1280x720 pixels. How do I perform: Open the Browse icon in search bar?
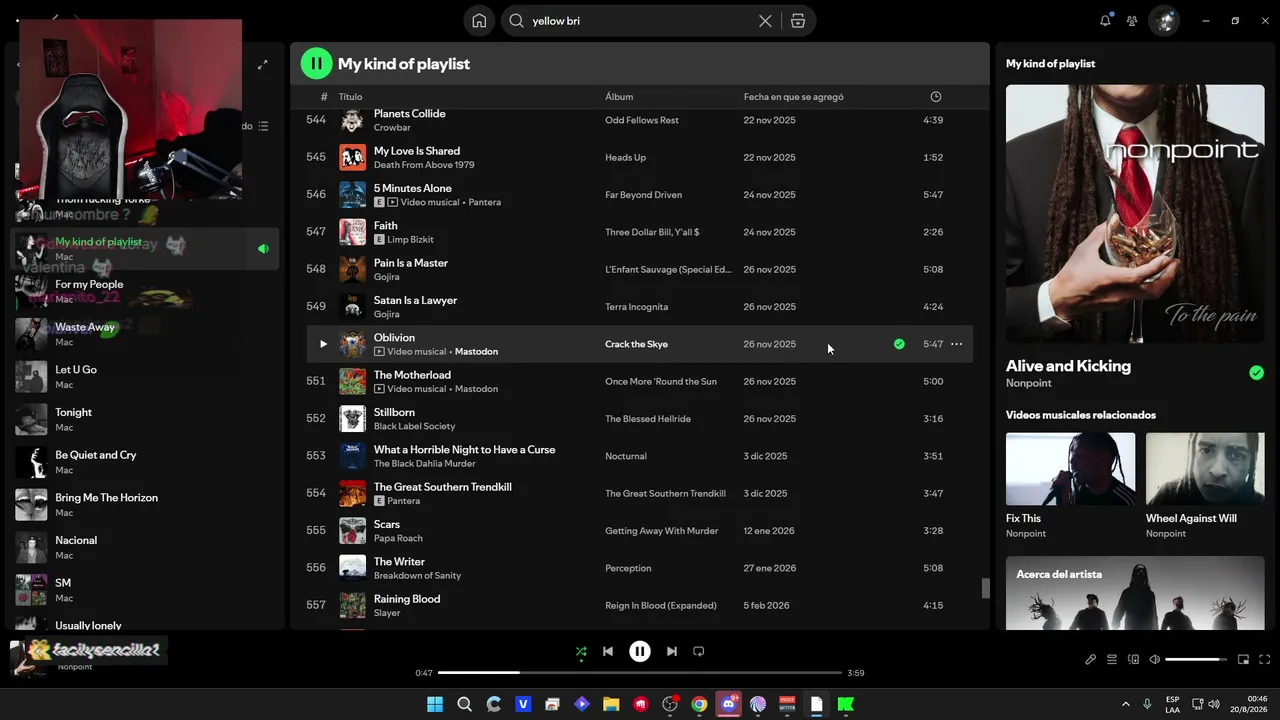[798, 21]
